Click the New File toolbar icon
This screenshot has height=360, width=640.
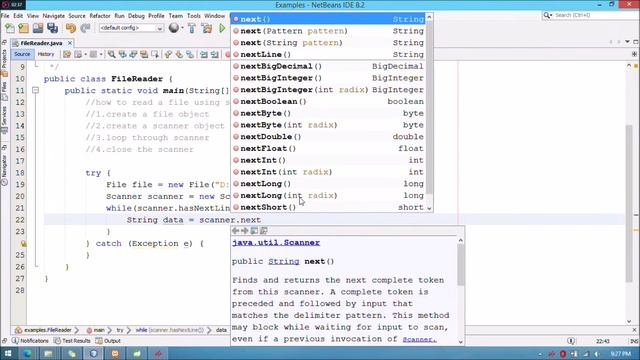pyautogui.click(x=9, y=28)
